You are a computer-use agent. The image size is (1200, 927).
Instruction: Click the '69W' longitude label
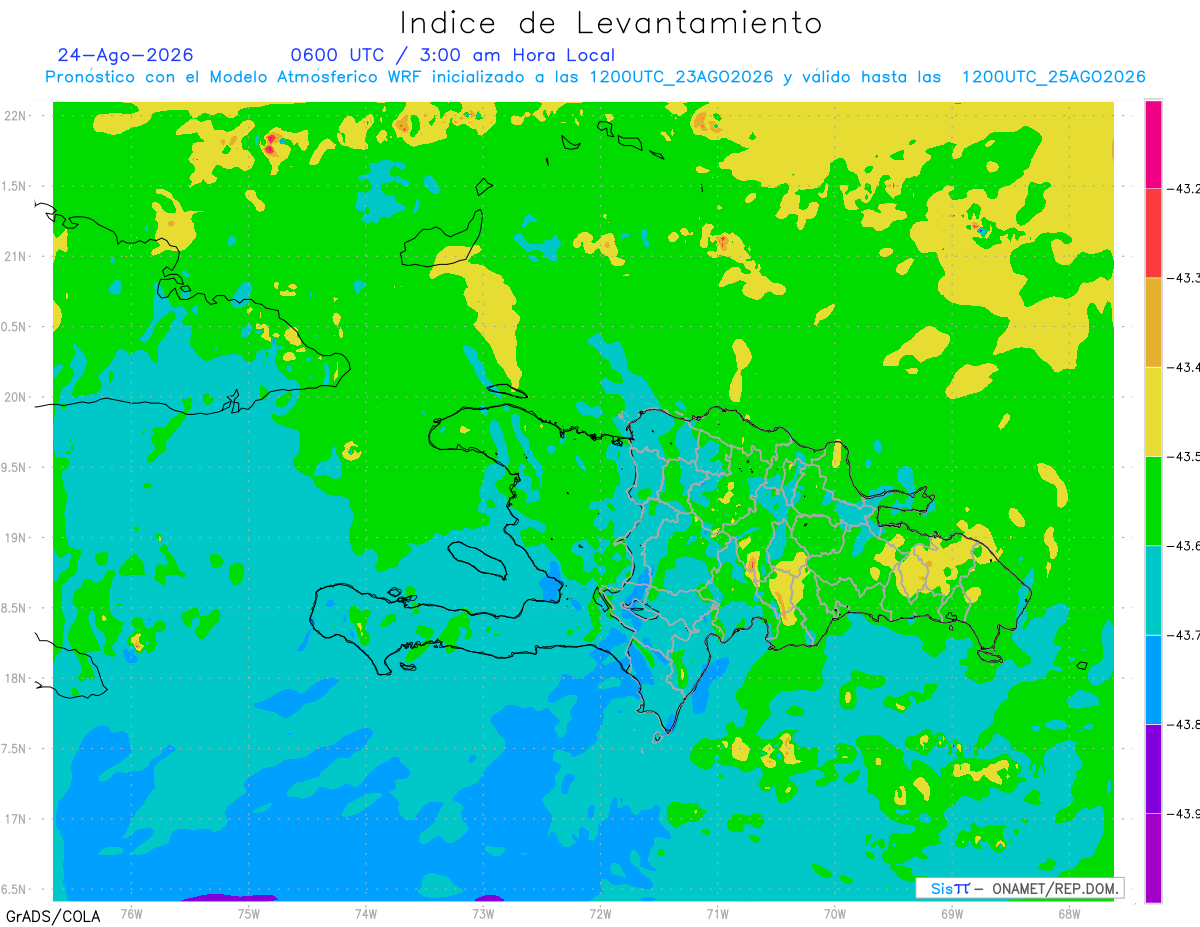tap(952, 913)
